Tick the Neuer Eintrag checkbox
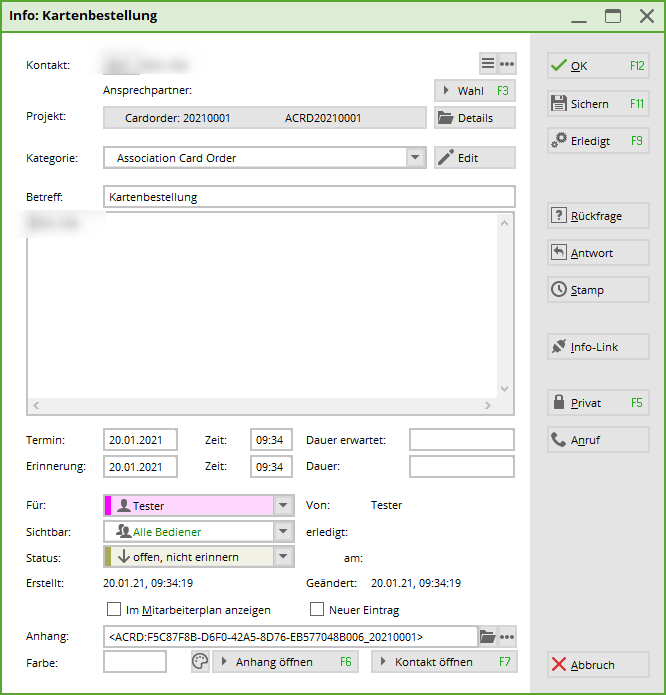Image resolution: width=666 pixels, height=695 pixels. [x=317, y=610]
